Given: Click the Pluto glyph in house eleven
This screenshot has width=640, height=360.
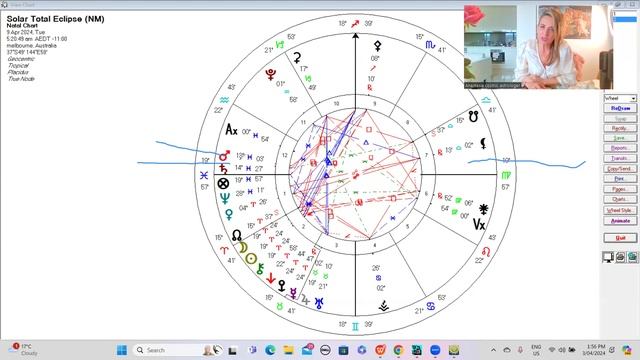Looking at the screenshot, I should tap(270, 74).
